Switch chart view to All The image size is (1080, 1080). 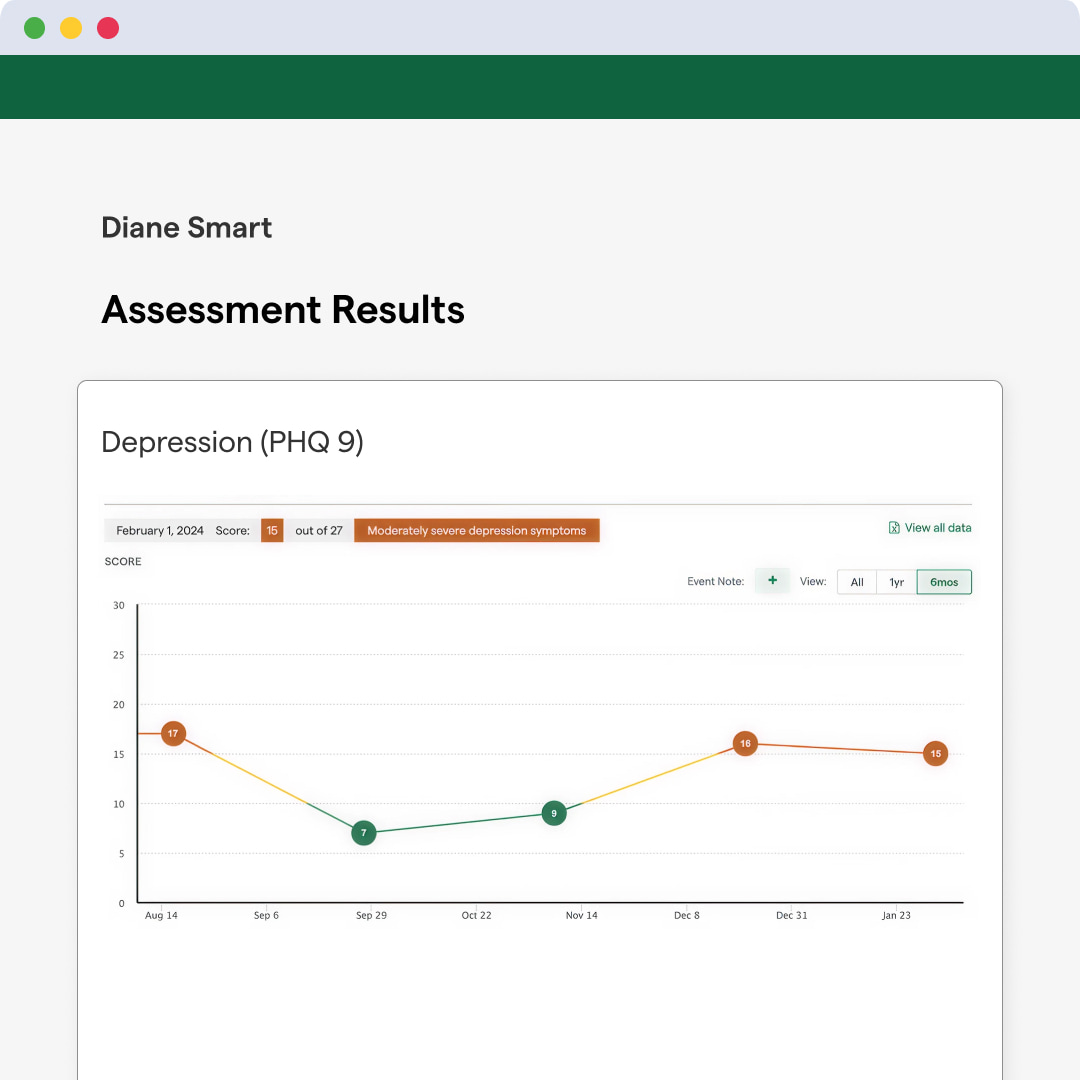(x=857, y=582)
